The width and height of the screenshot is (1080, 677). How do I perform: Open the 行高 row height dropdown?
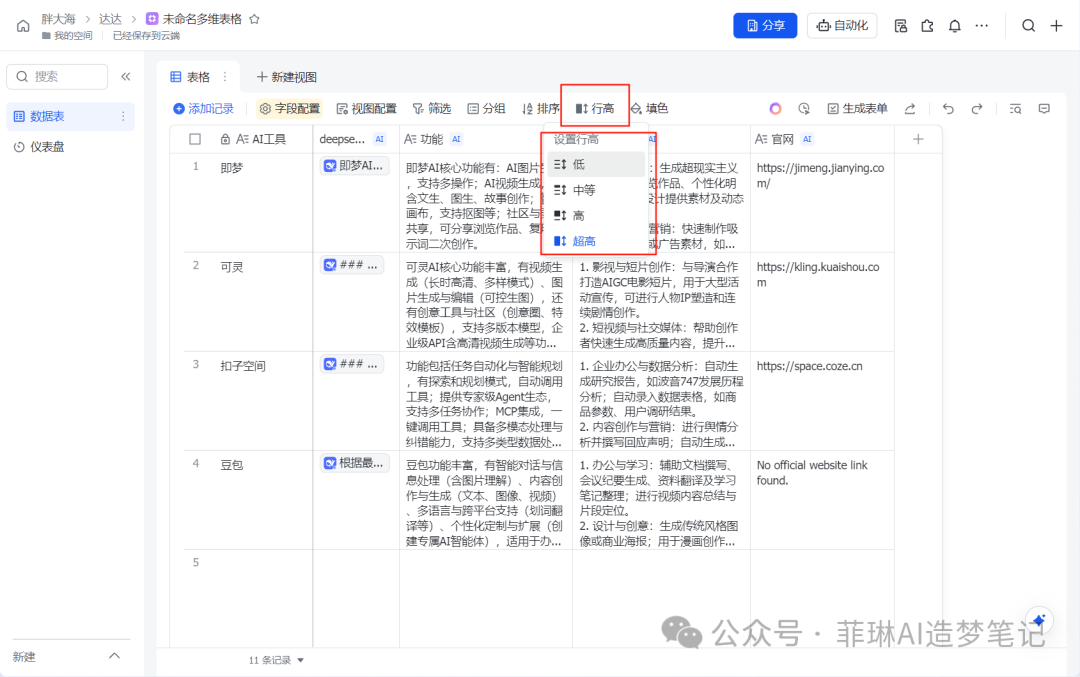click(594, 108)
